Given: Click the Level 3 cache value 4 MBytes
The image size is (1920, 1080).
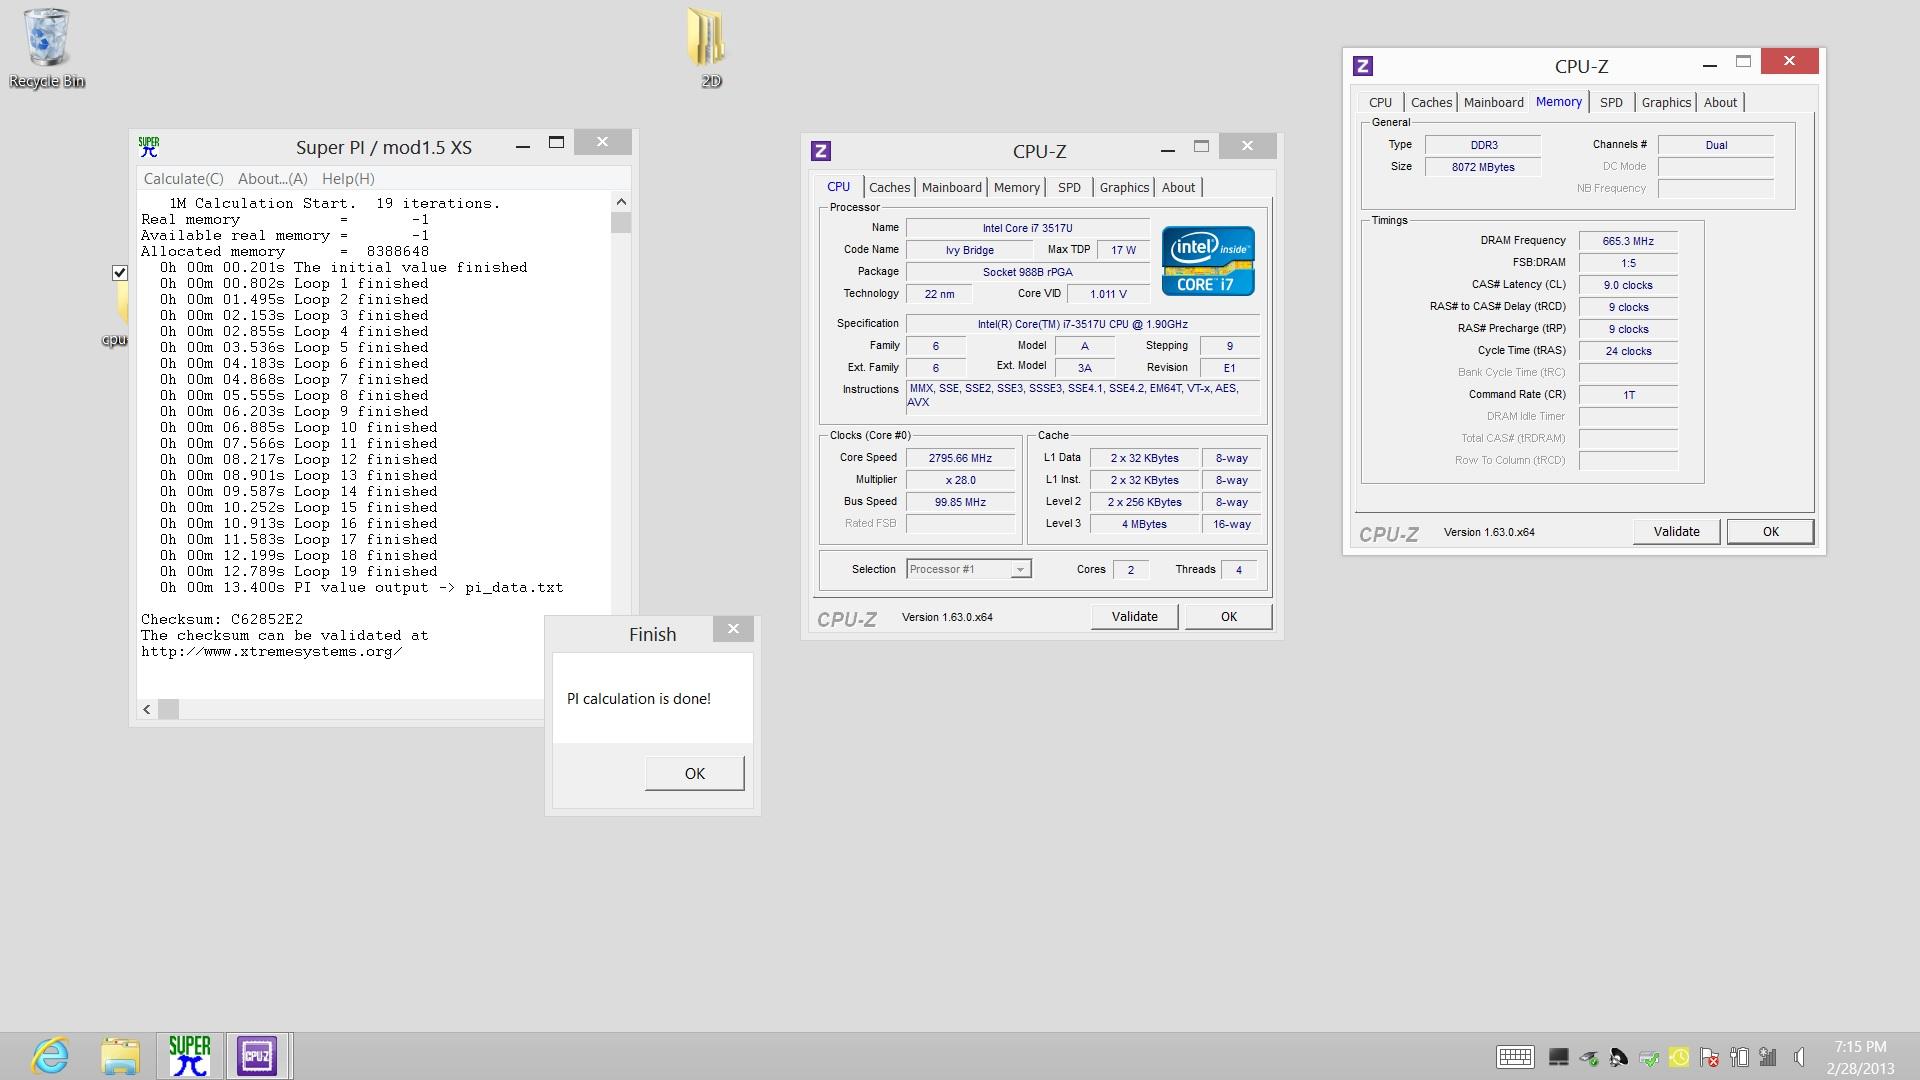Looking at the screenshot, I should coord(1144,524).
